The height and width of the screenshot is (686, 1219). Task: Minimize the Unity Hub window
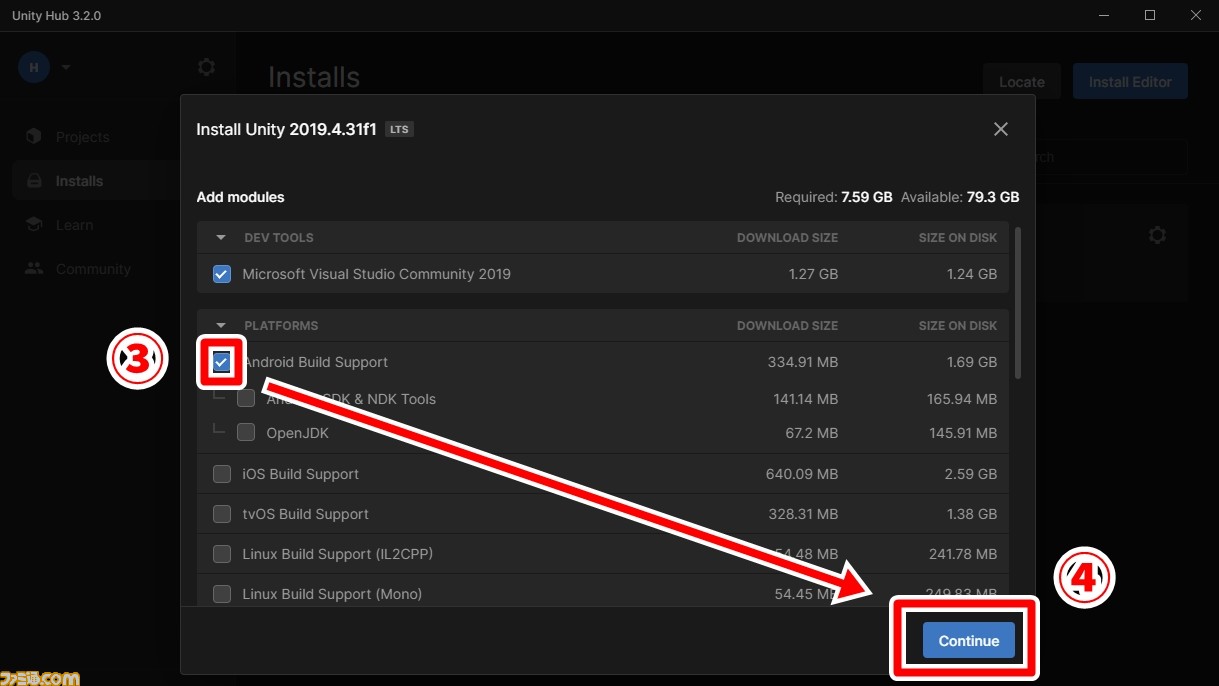(1104, 16)
